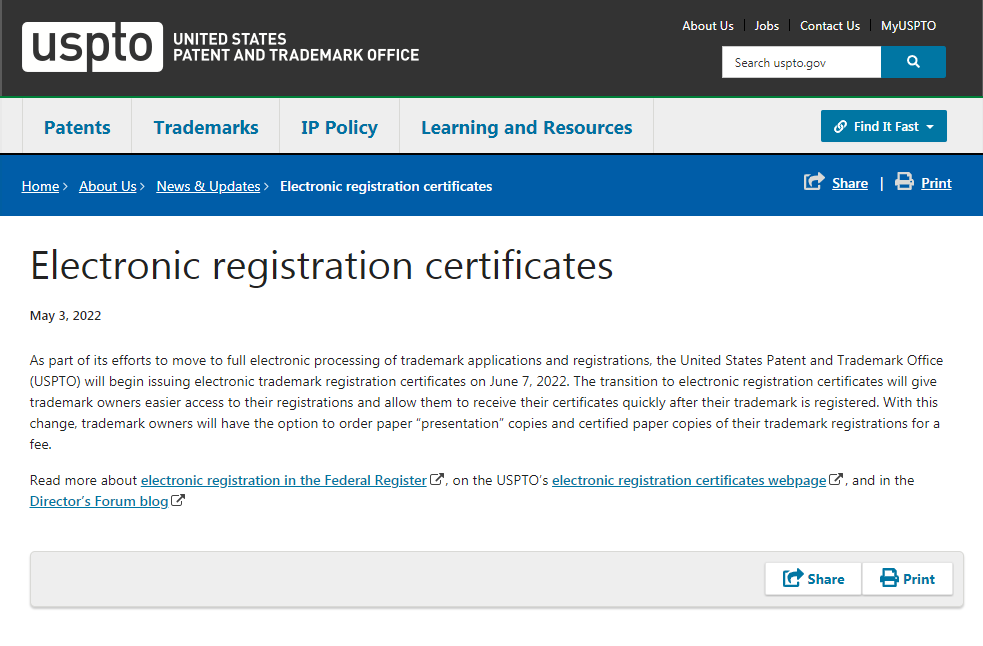
Task: Click into the Search uspto.gov field
Action: (x=801, y=62)
